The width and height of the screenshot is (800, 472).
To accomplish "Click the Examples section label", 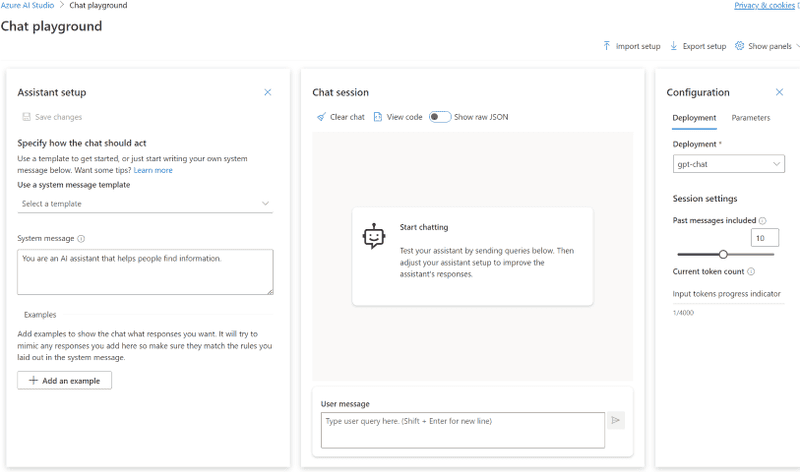I will (x=40, y=315).
